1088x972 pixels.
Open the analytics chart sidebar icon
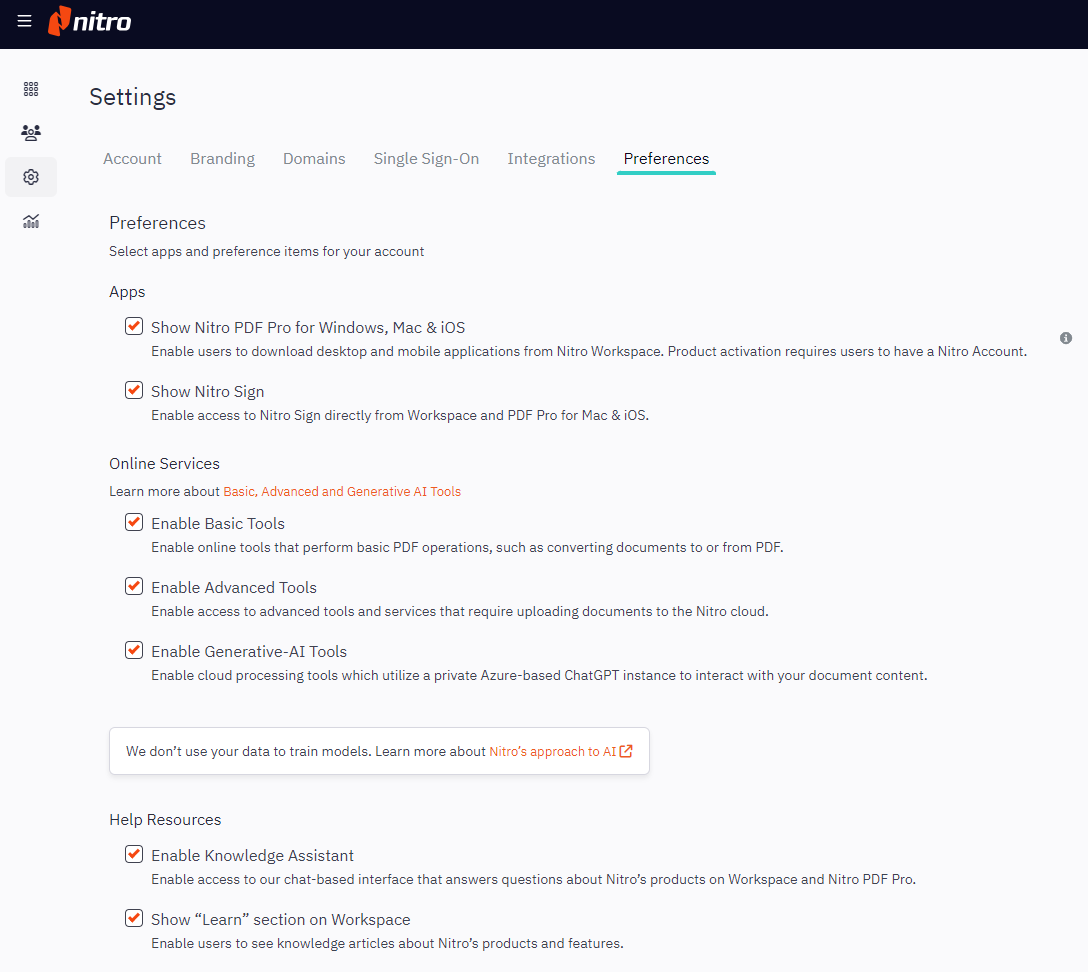click(31, 221)
